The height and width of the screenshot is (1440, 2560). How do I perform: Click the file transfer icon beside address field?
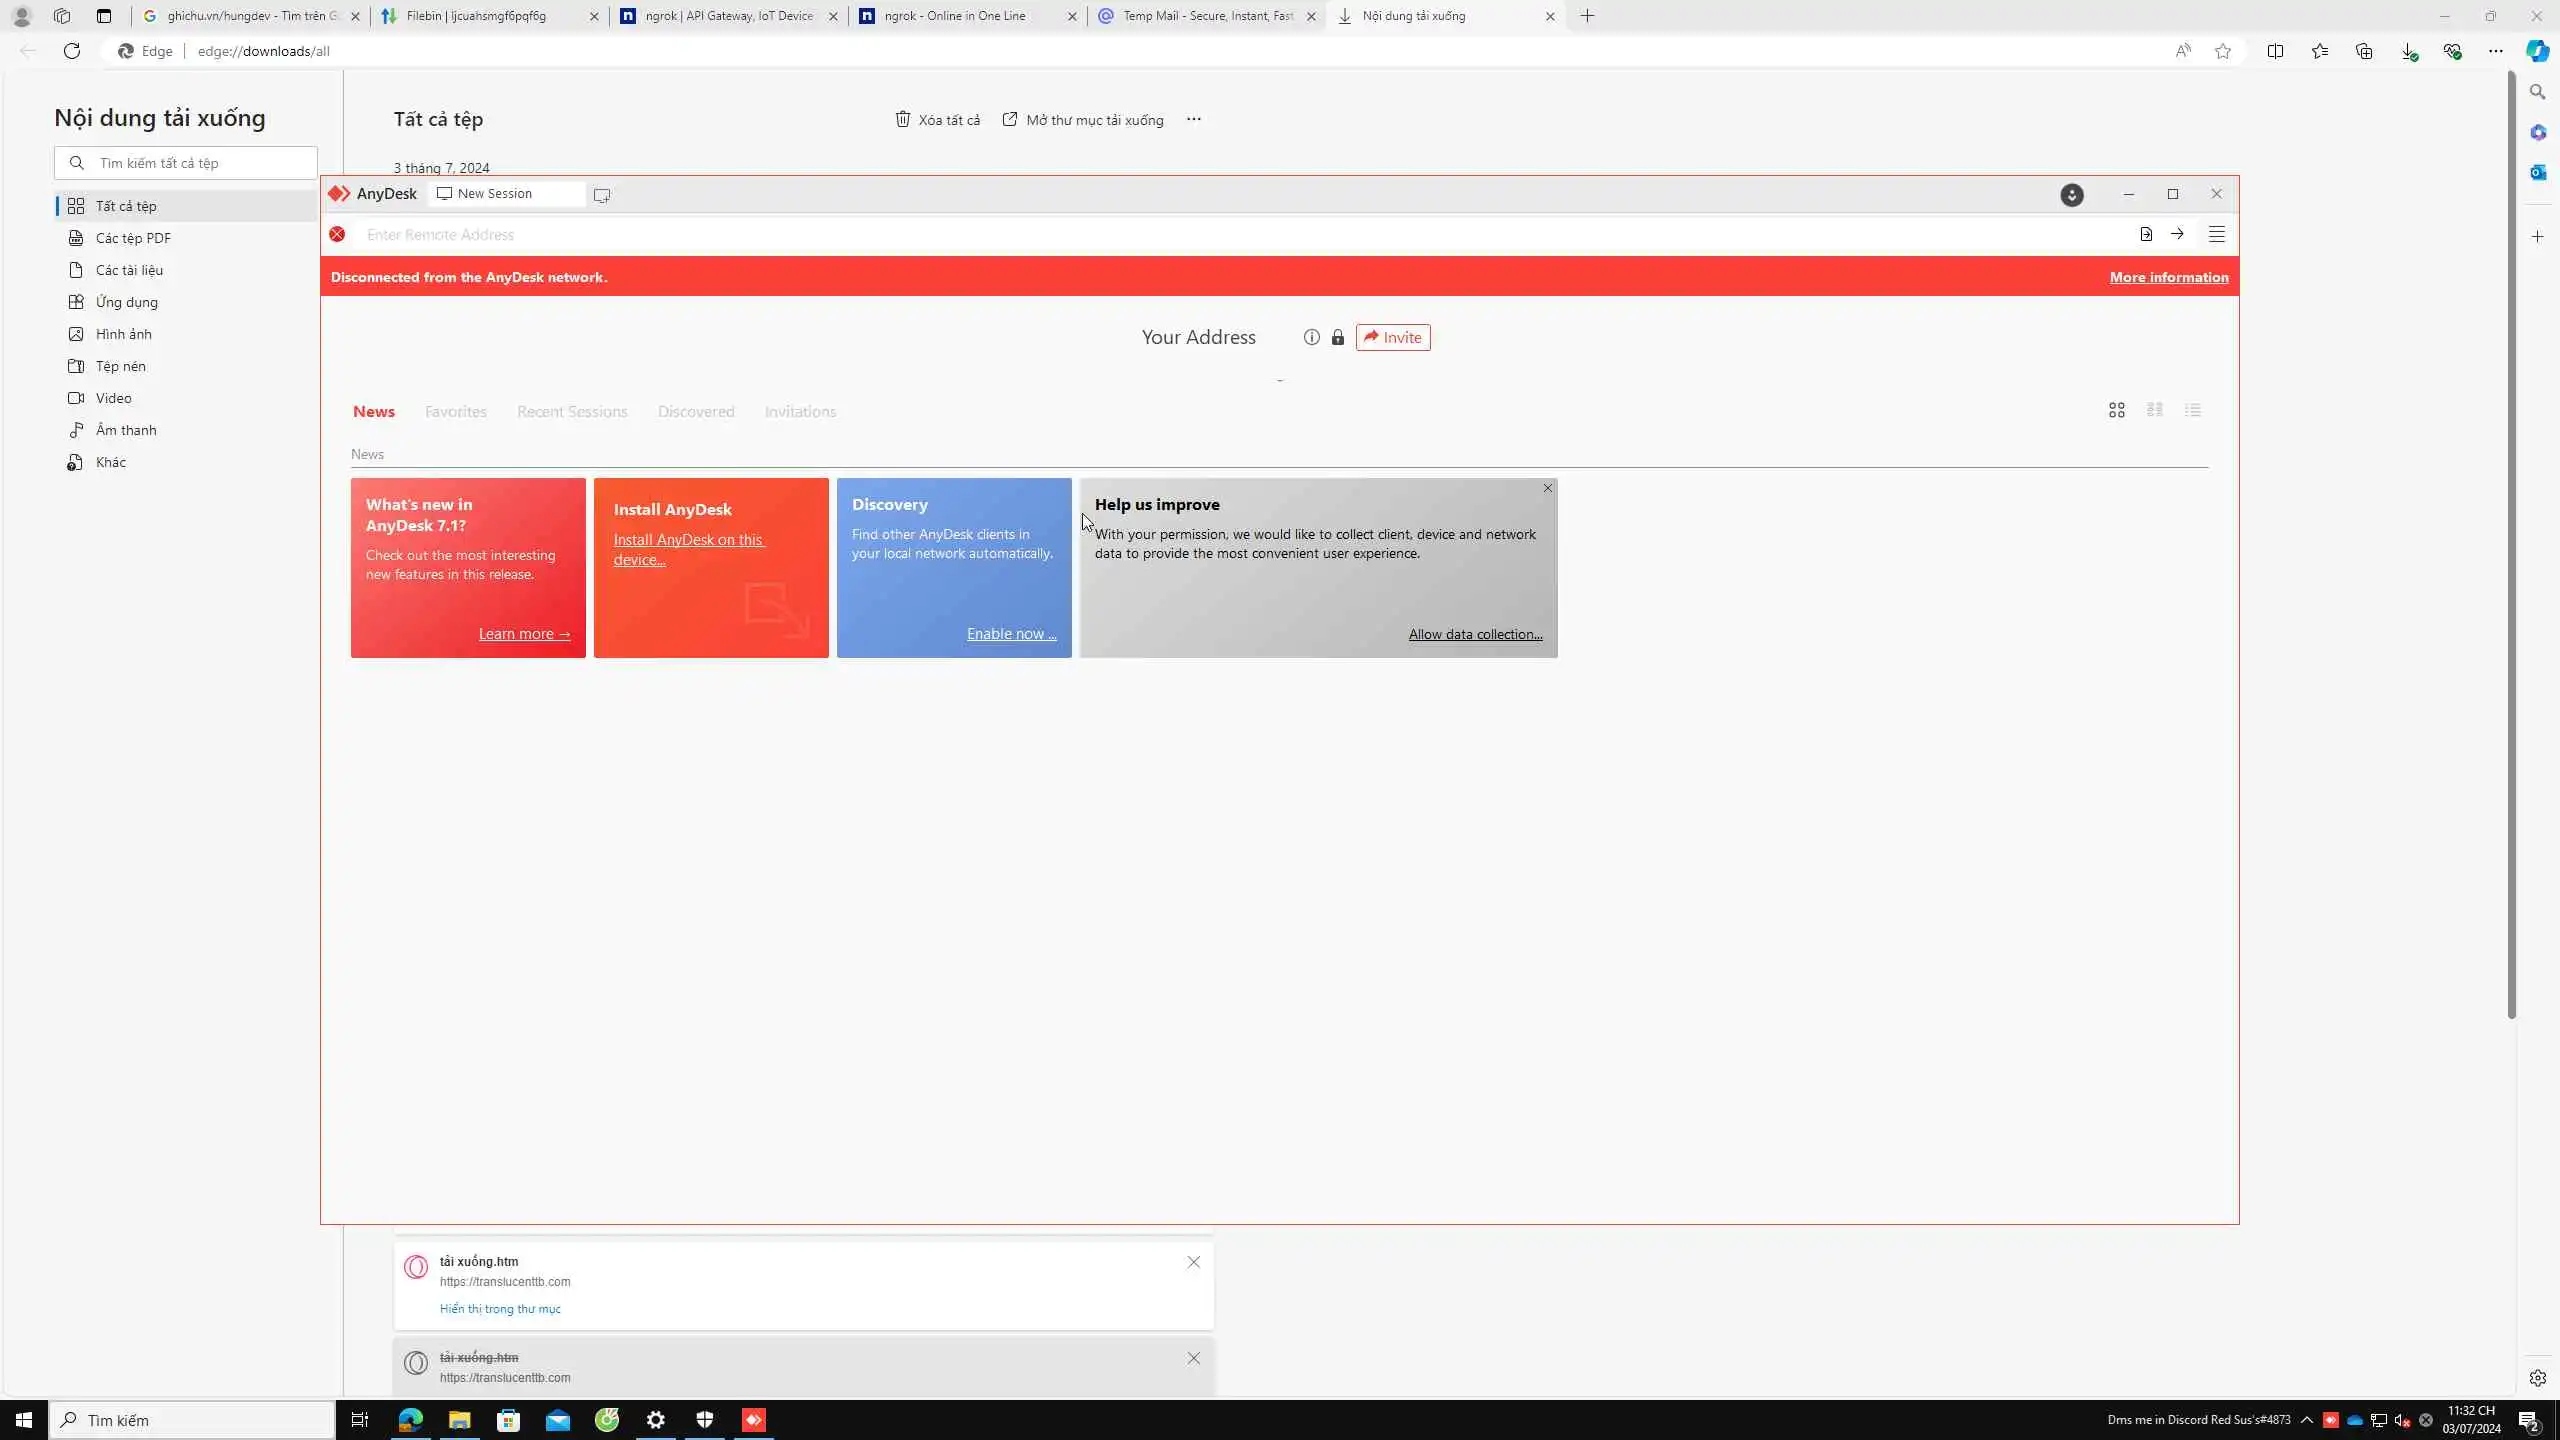coord(2146,234)
